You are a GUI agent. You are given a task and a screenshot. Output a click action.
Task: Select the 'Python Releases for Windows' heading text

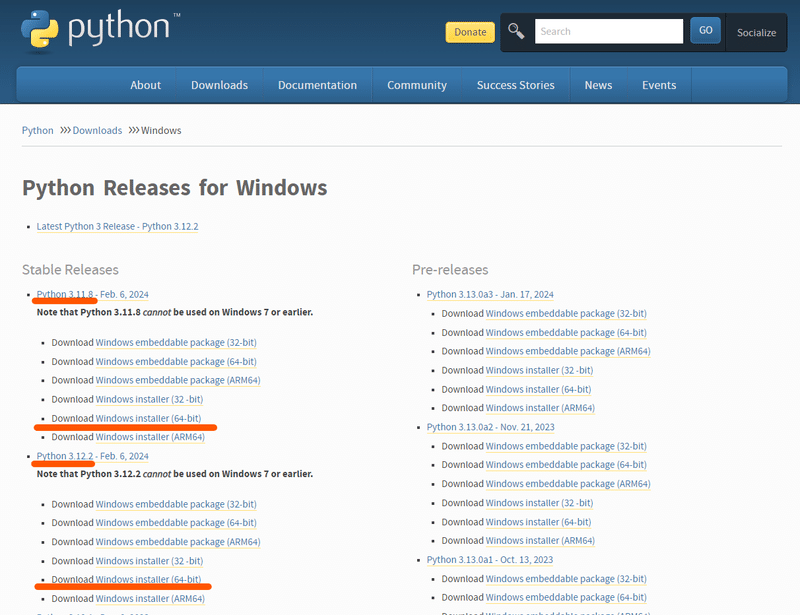174,188
